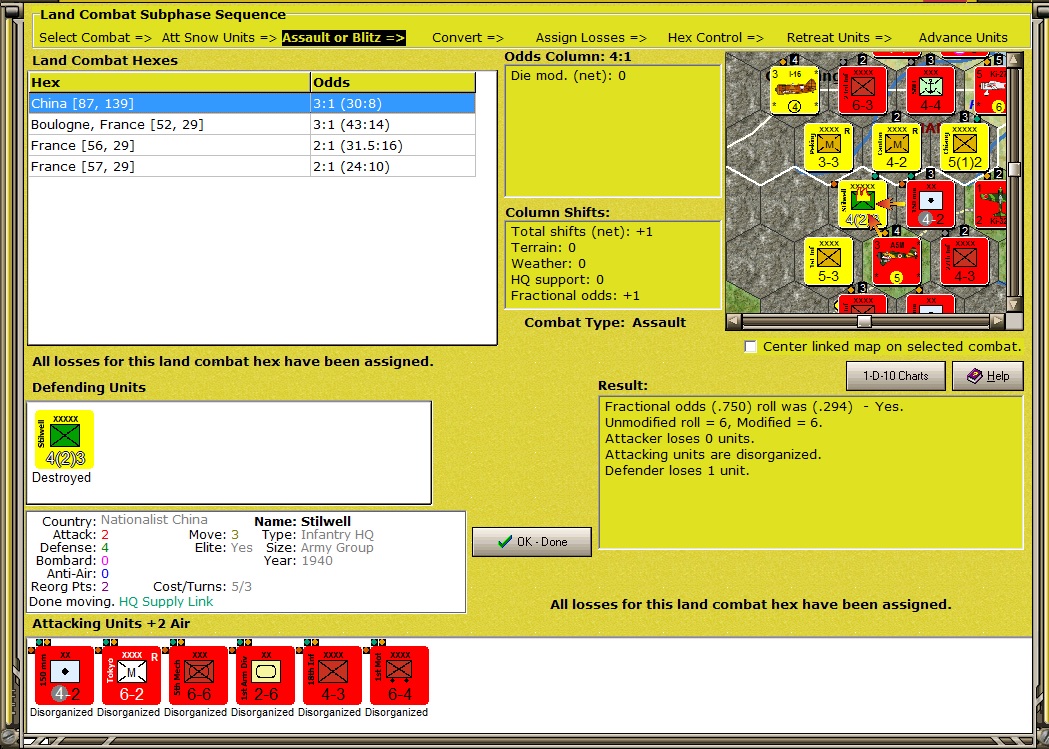Select the A5M fighter counter on the map
This screenshot has height=749, width=1049.
pyautogui.click(x=896, y=261)
